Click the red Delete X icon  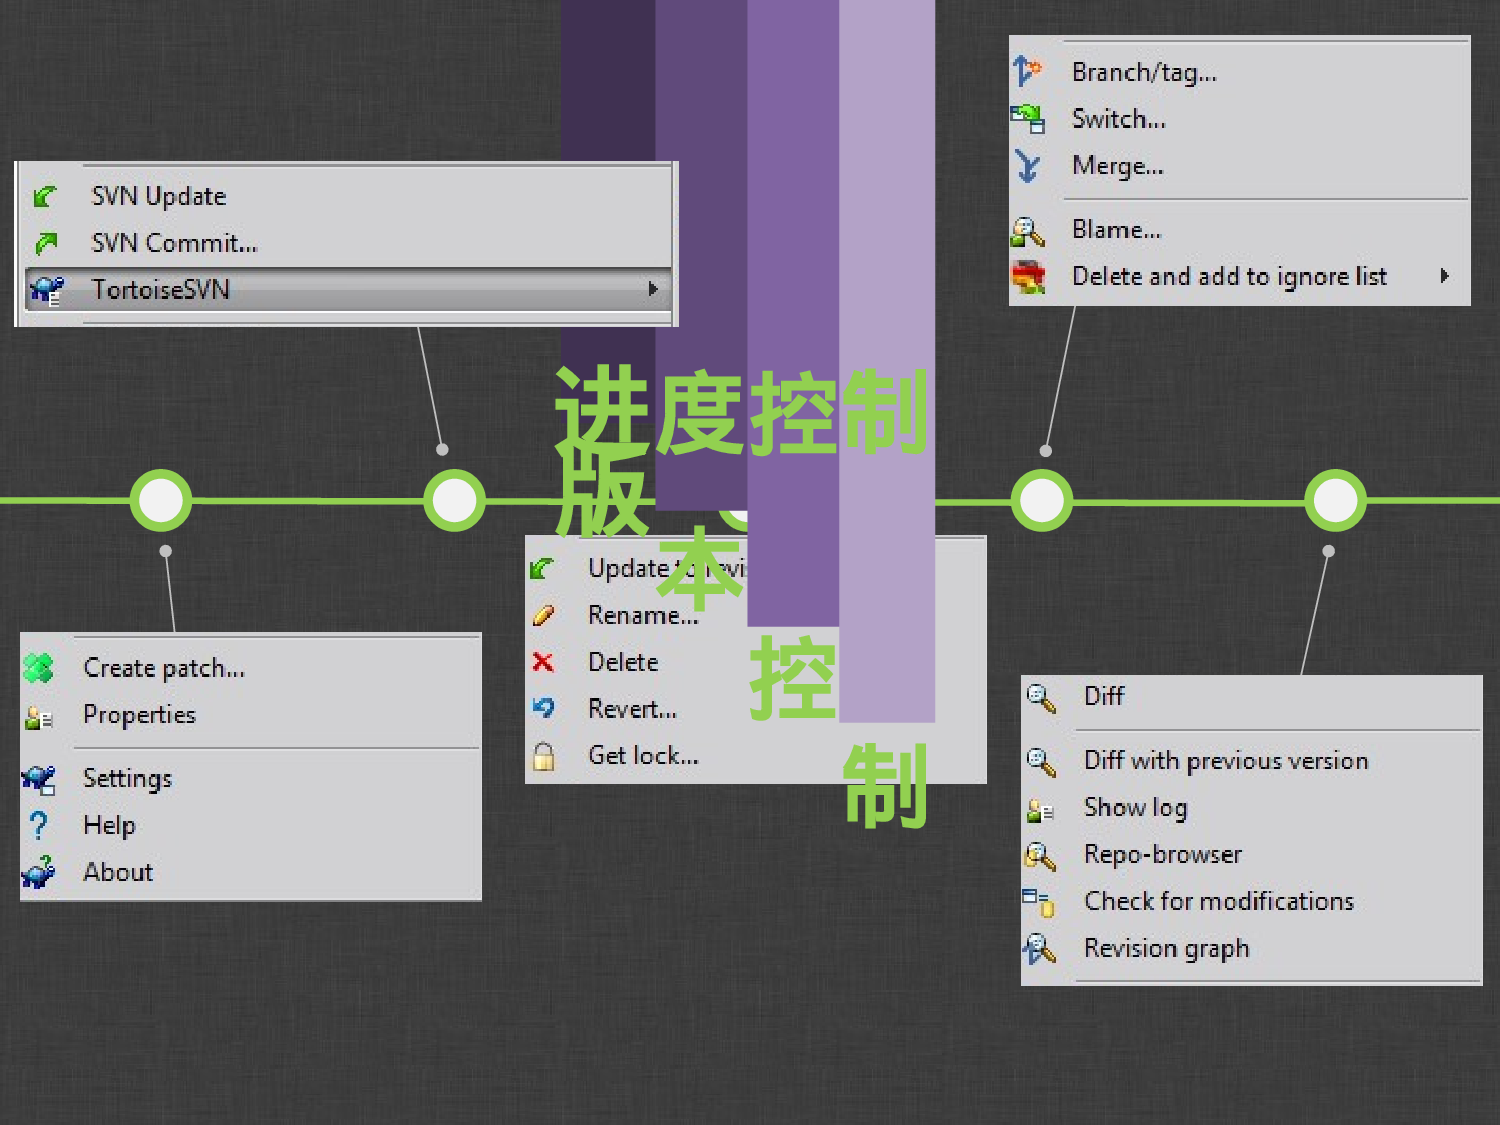[543, 662]
